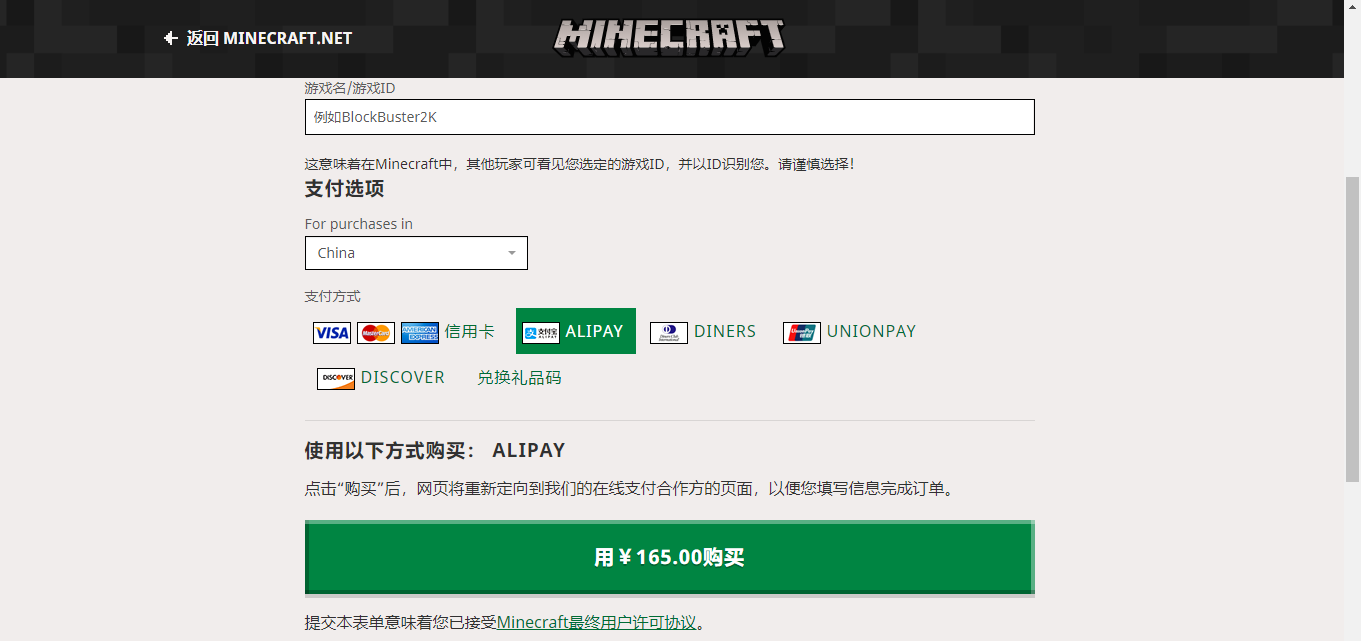Open the Minecraft最终用户许可协议 link
Screen dimensions: 1361x641
coord(596,620)
